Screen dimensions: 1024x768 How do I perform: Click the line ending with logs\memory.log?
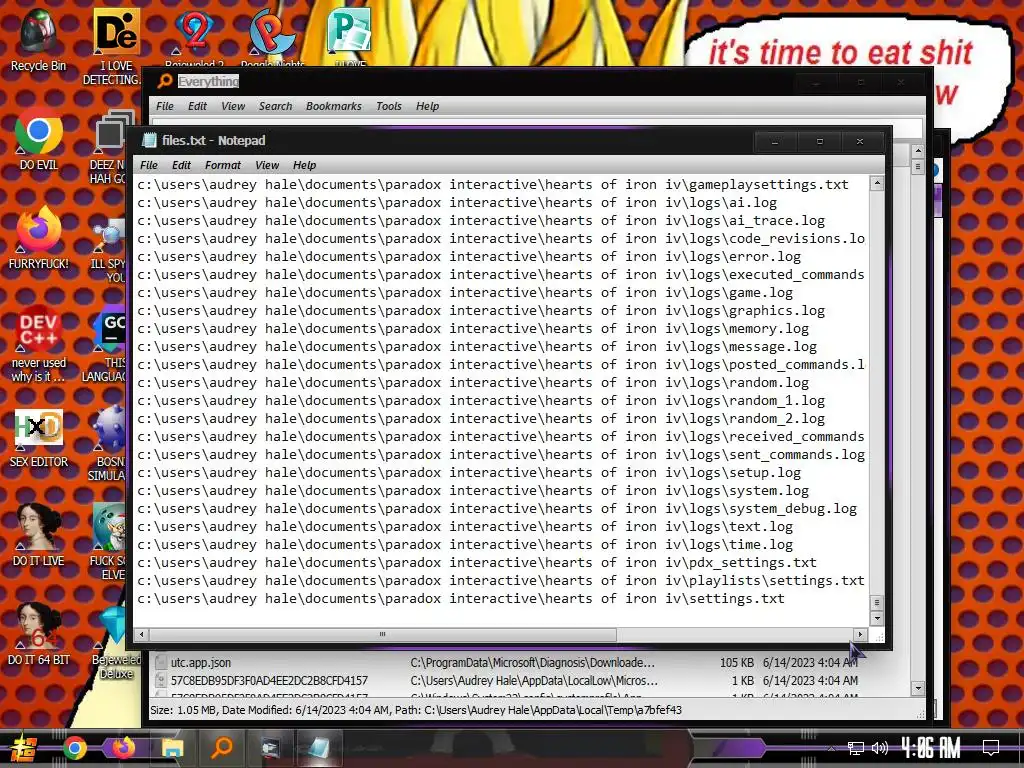(473, 328)
